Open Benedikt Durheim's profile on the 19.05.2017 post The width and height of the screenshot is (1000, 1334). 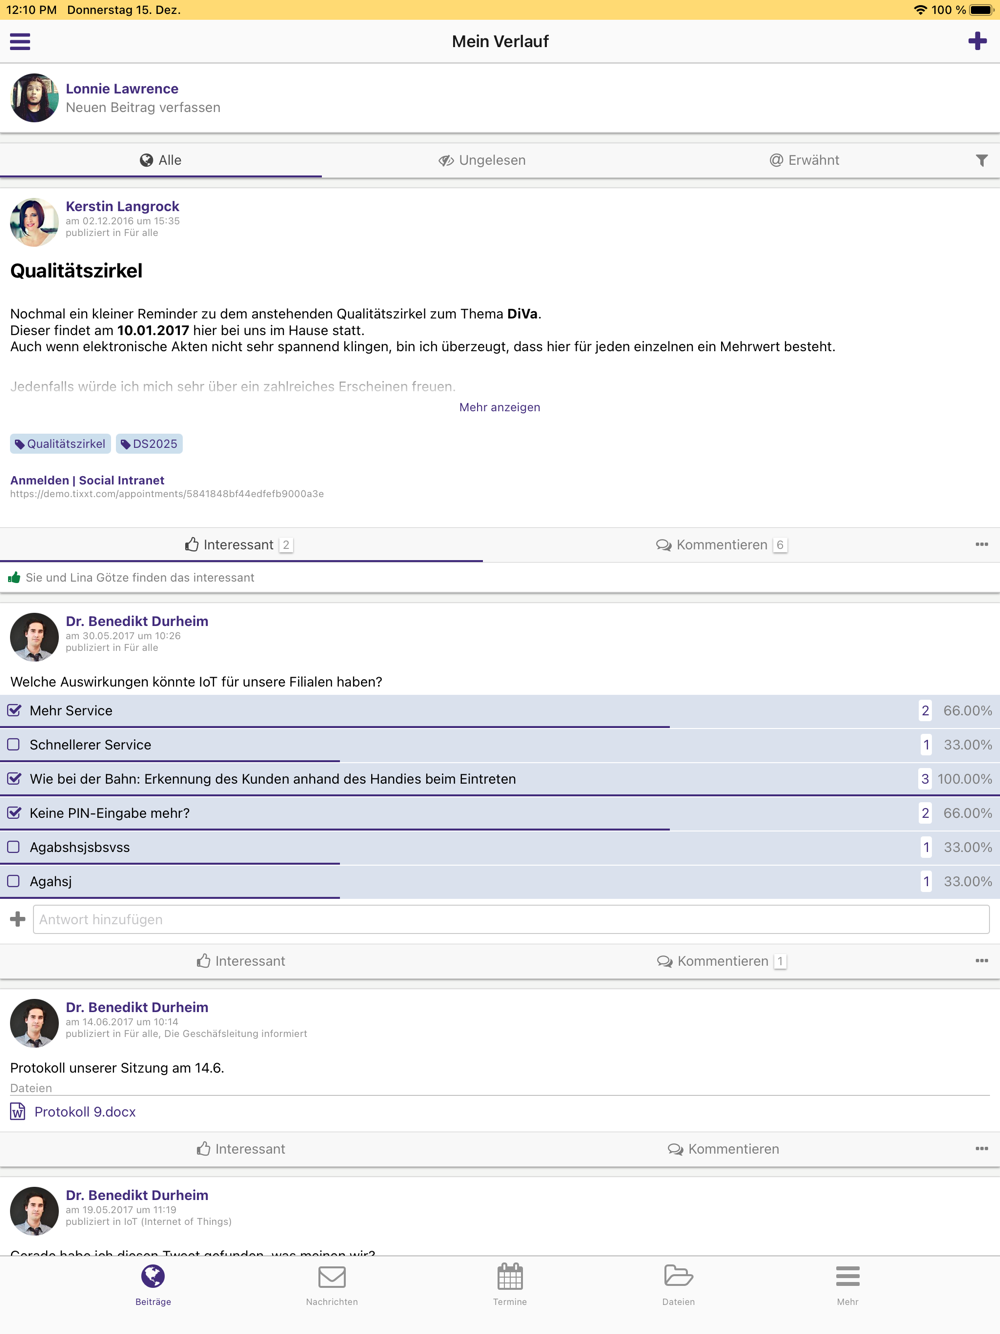pos(137,1195)
